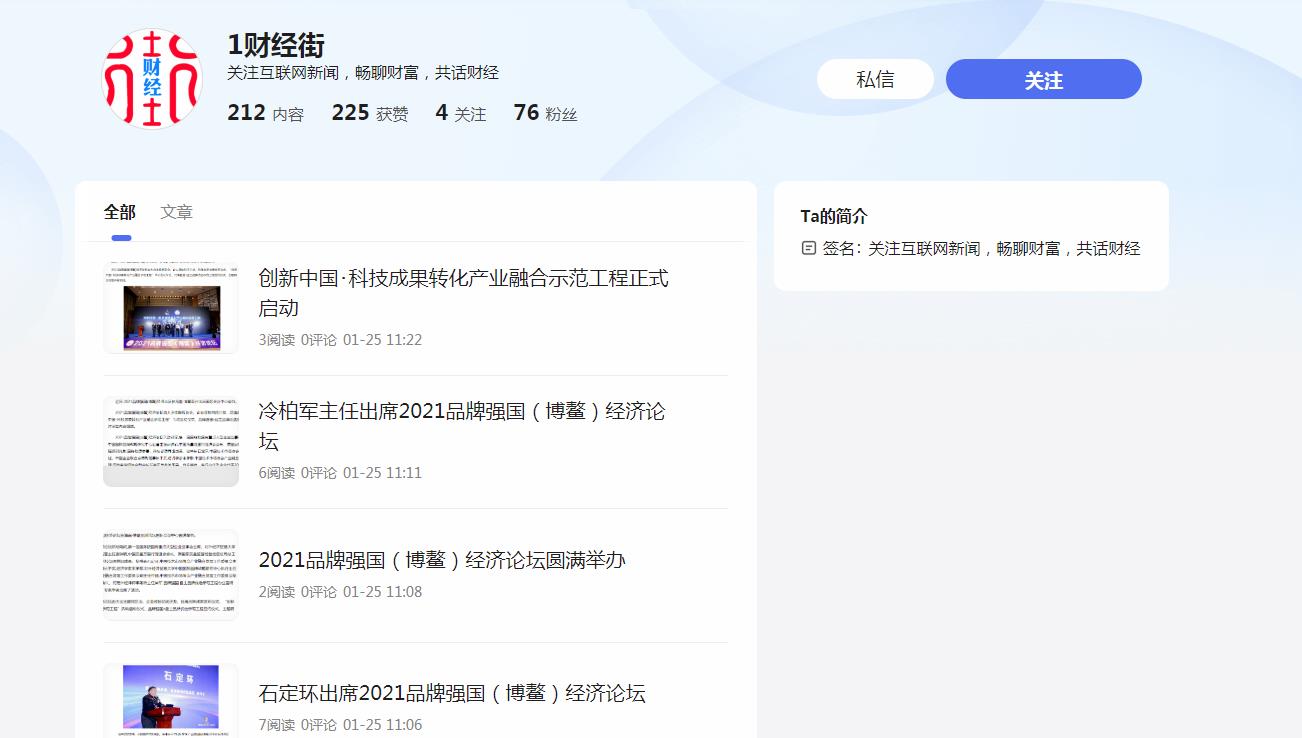Click the profile name 1财经街
This screenshot has width=1302, height=738.
276,45
